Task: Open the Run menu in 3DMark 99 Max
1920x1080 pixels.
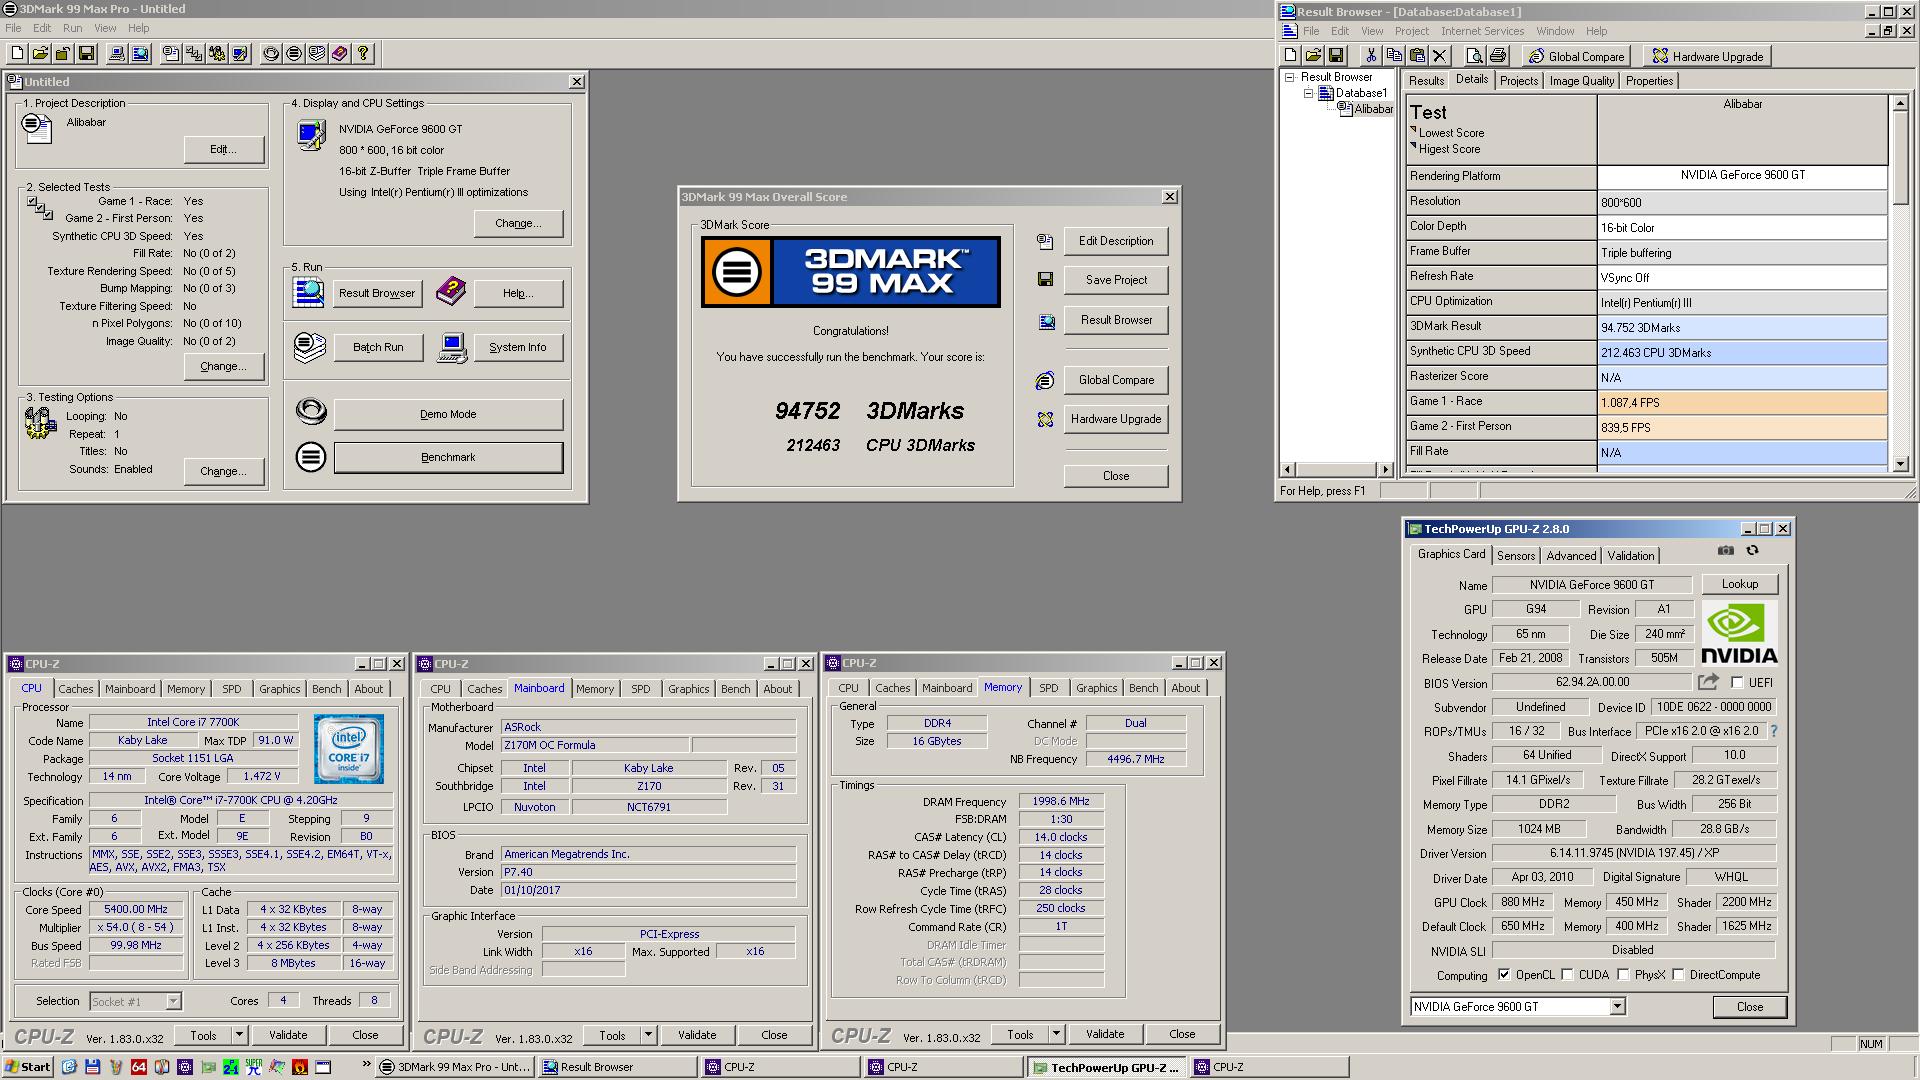Action: tap(73, 28)
